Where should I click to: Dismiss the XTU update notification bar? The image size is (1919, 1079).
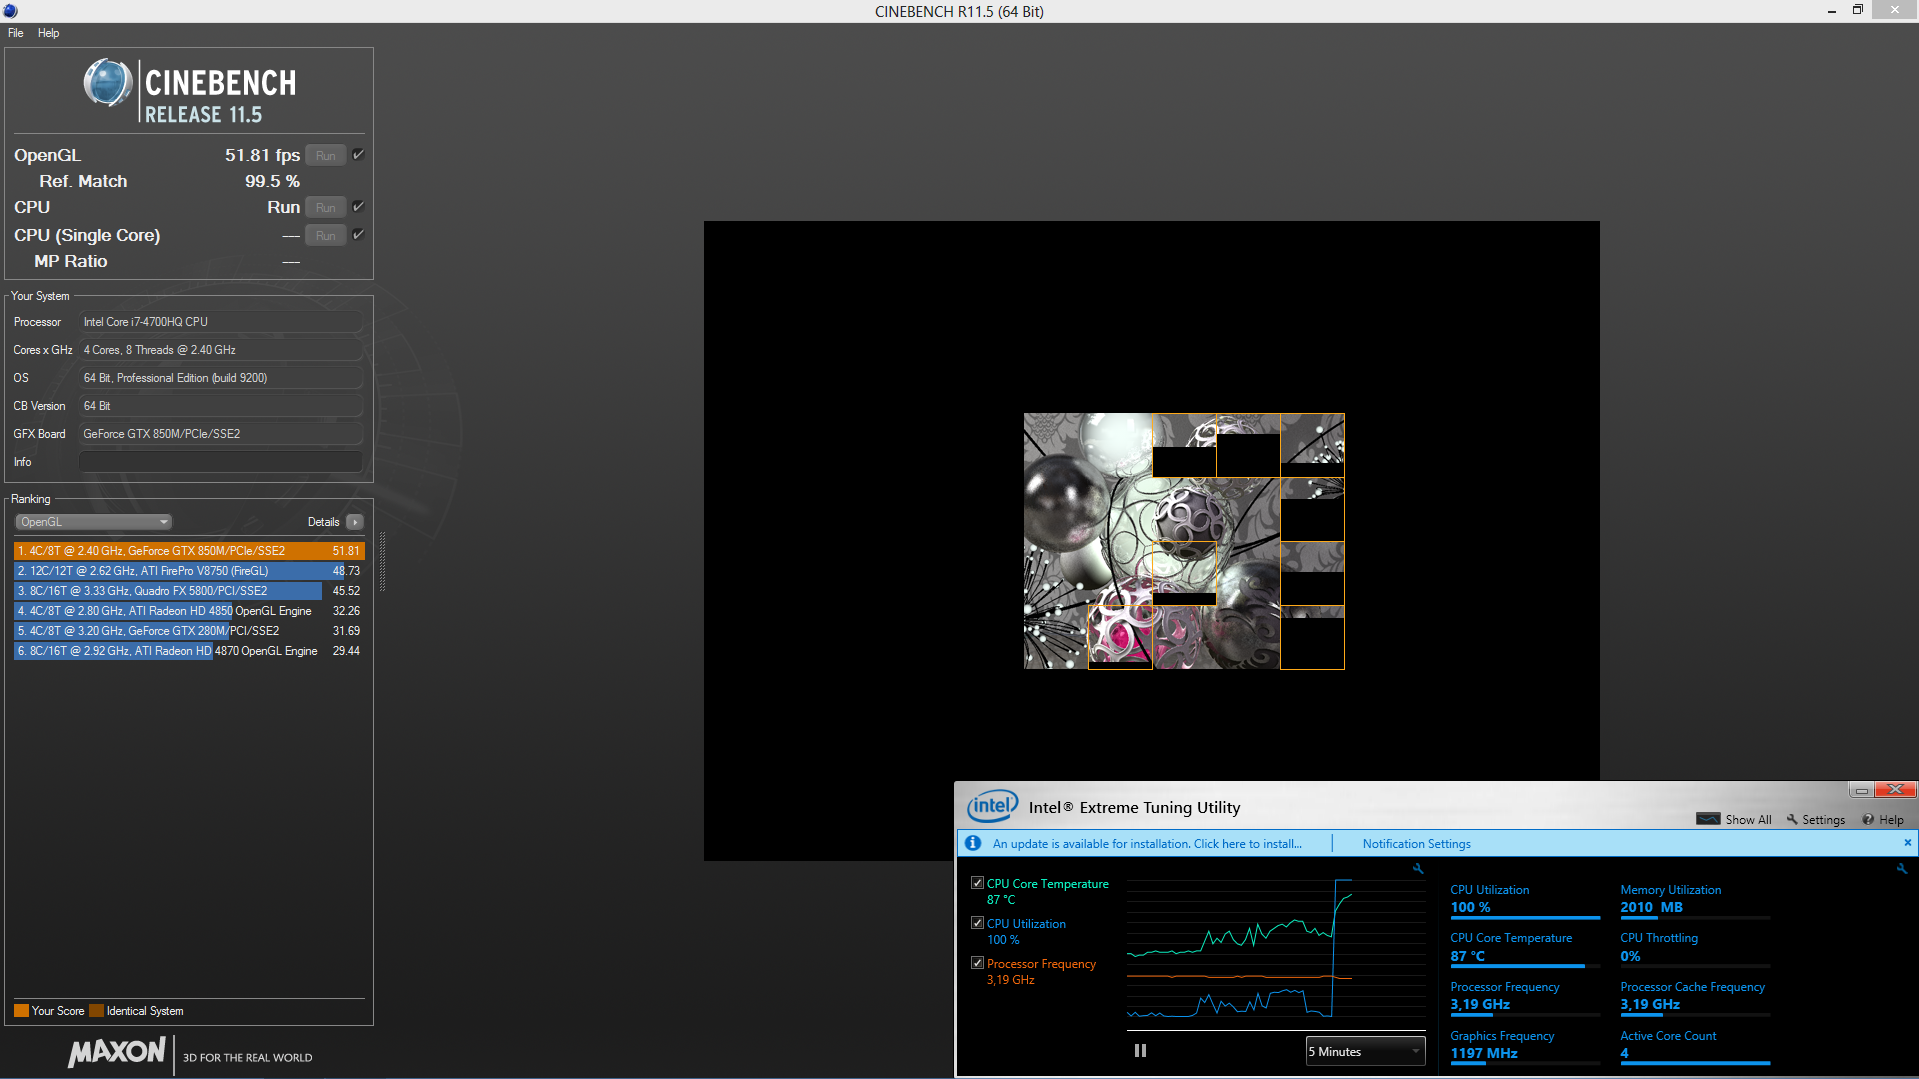[x=1907, y=843]
